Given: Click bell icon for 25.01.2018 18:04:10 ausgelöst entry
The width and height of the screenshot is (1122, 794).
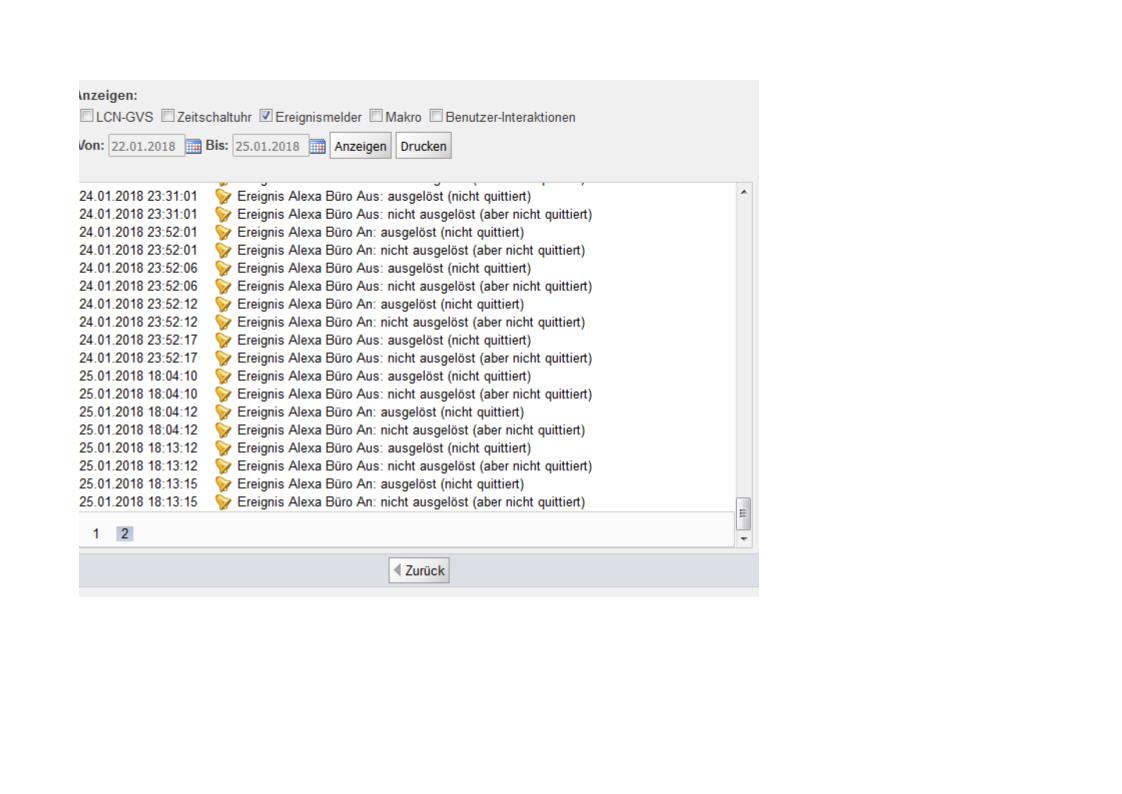Looking at the screenshot, I should coord(224,376).
